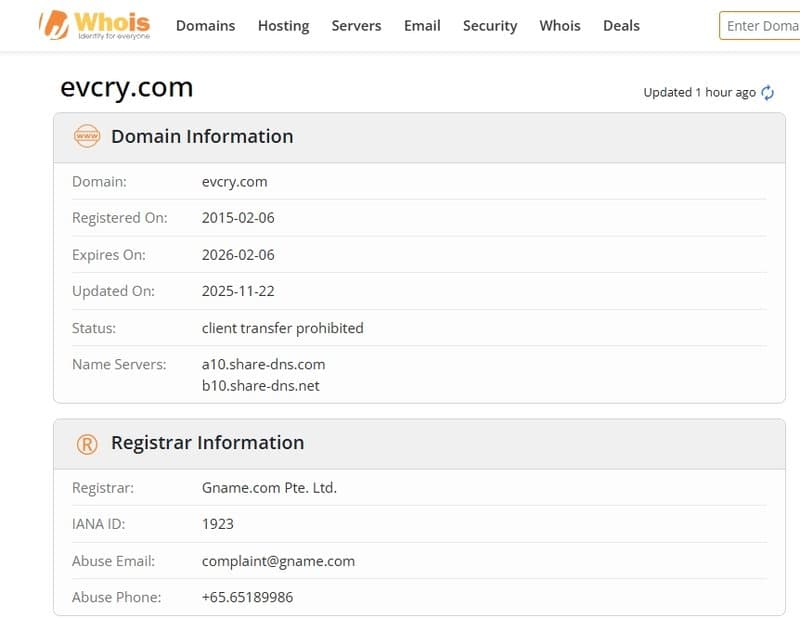Screen dimensions: 800x618
Task: Click the 'Abuse Phone:' label
Action: click(x=116, y=597)
